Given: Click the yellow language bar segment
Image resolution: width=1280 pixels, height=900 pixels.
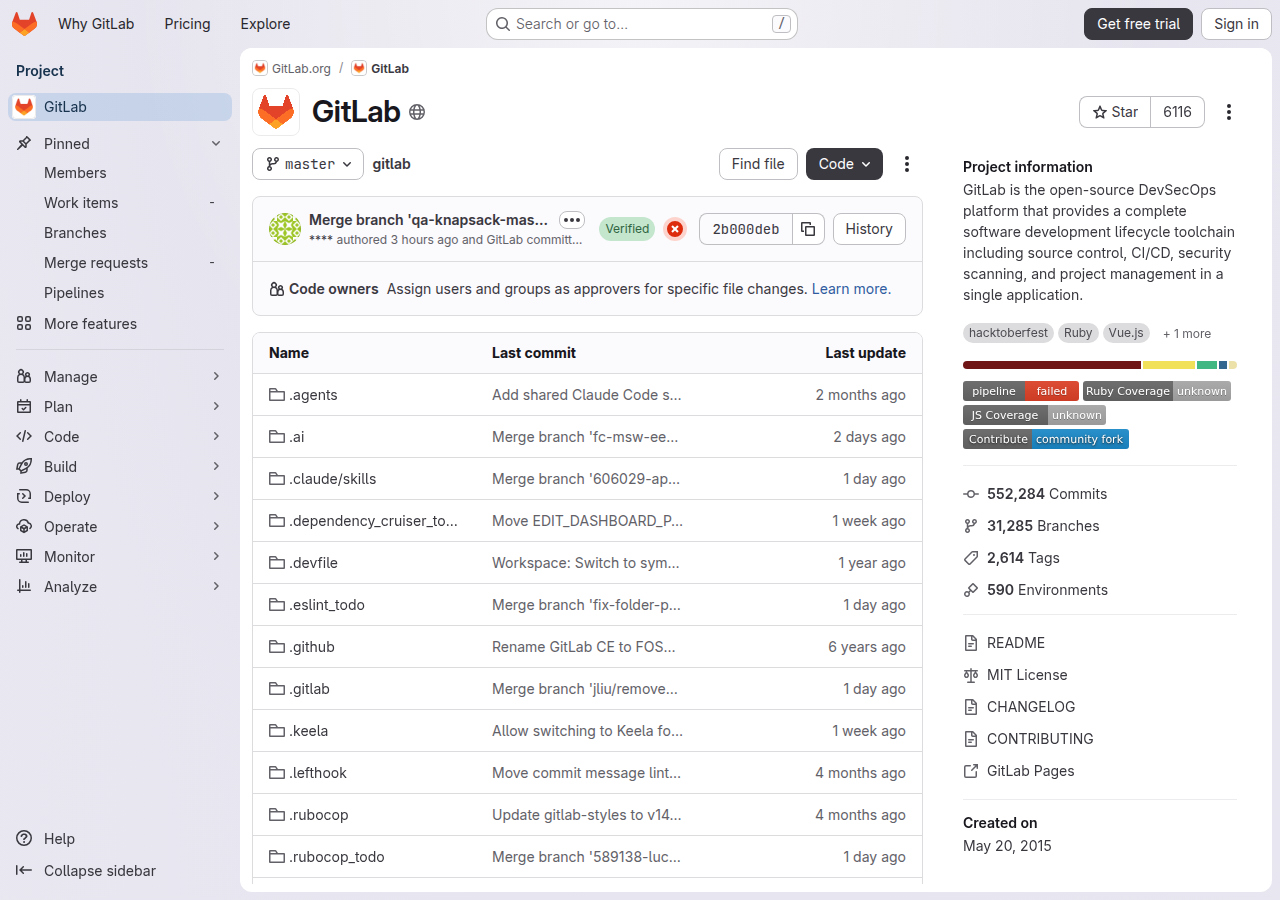Looking at the screenshot, I should click(1169, 365).
